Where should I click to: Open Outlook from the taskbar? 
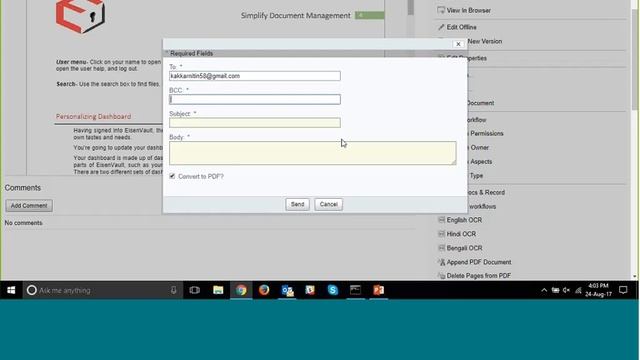click(287, 290)
